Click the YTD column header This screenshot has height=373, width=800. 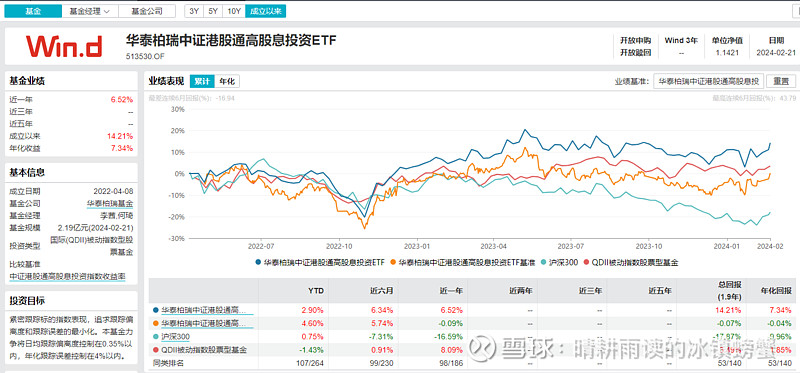click(x=316, y=291)
